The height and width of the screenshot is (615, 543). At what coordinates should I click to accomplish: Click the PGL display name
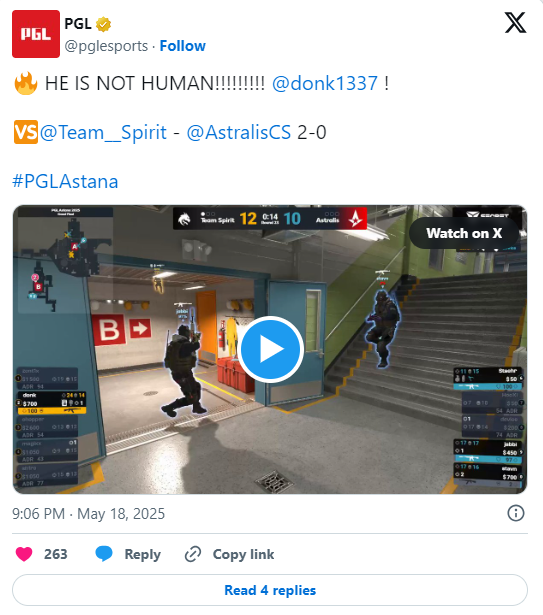[78, 24]
